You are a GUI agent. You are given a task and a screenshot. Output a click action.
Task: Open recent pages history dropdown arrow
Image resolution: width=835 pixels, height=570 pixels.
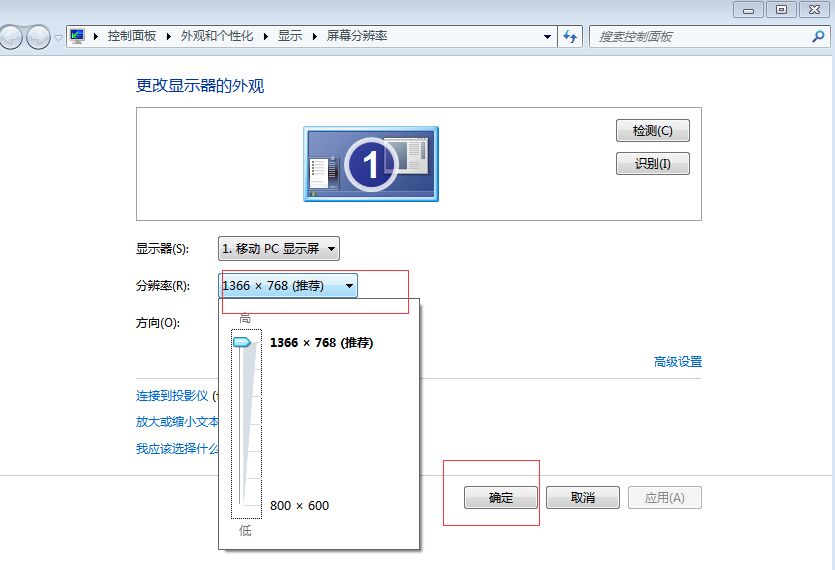(x=58, y=37)
